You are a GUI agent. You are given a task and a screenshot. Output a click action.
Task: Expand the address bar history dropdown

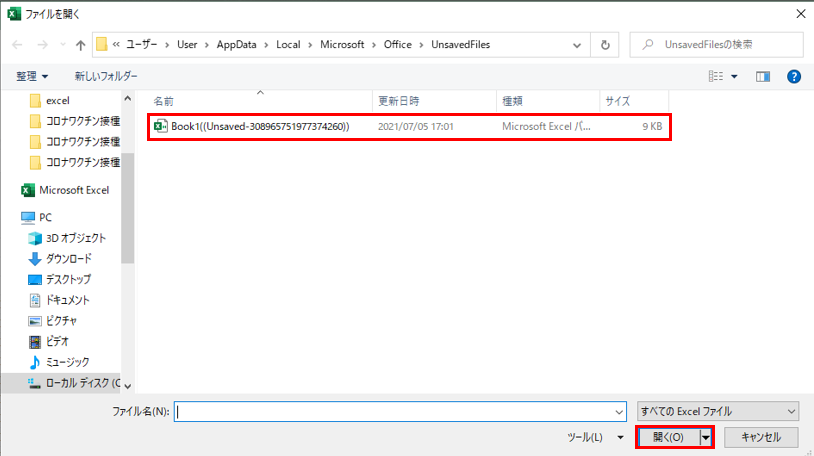(x=579, y=45)
